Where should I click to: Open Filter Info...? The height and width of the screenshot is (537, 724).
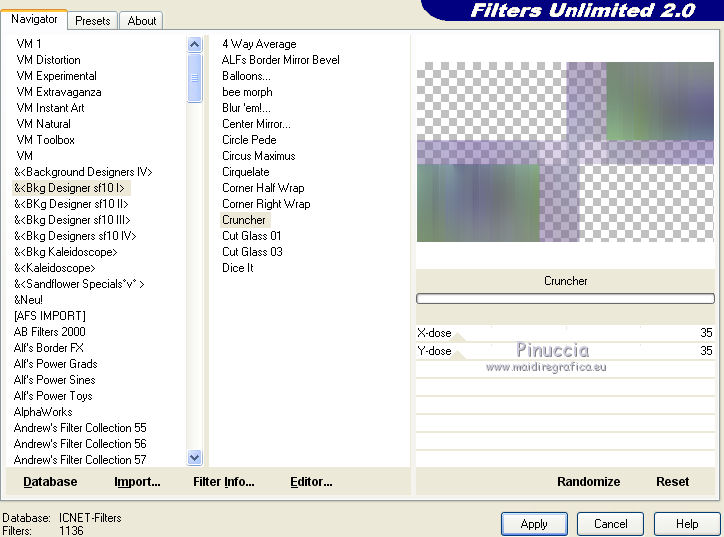[x=223, y=482]
